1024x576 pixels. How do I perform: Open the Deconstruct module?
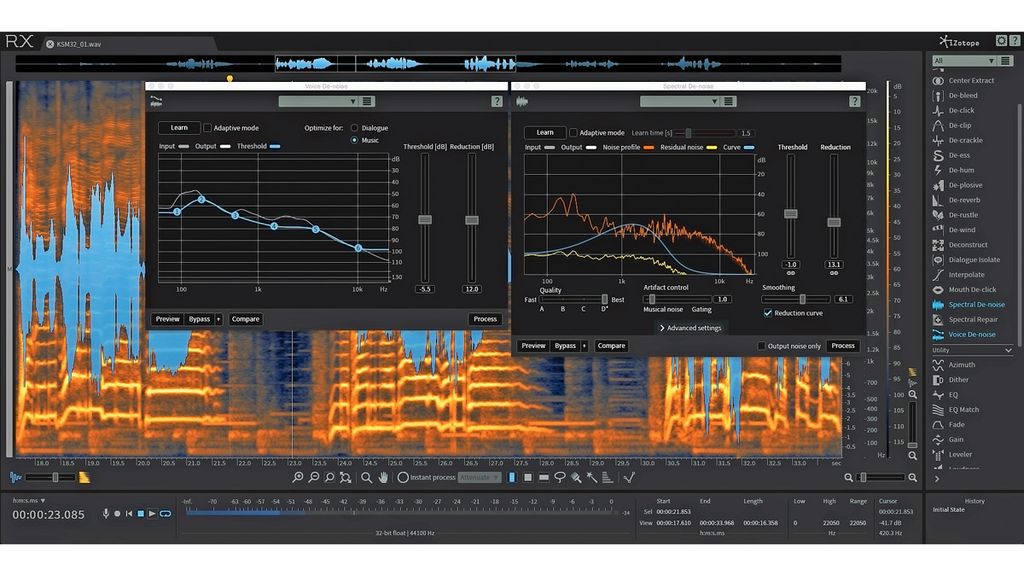961,245
